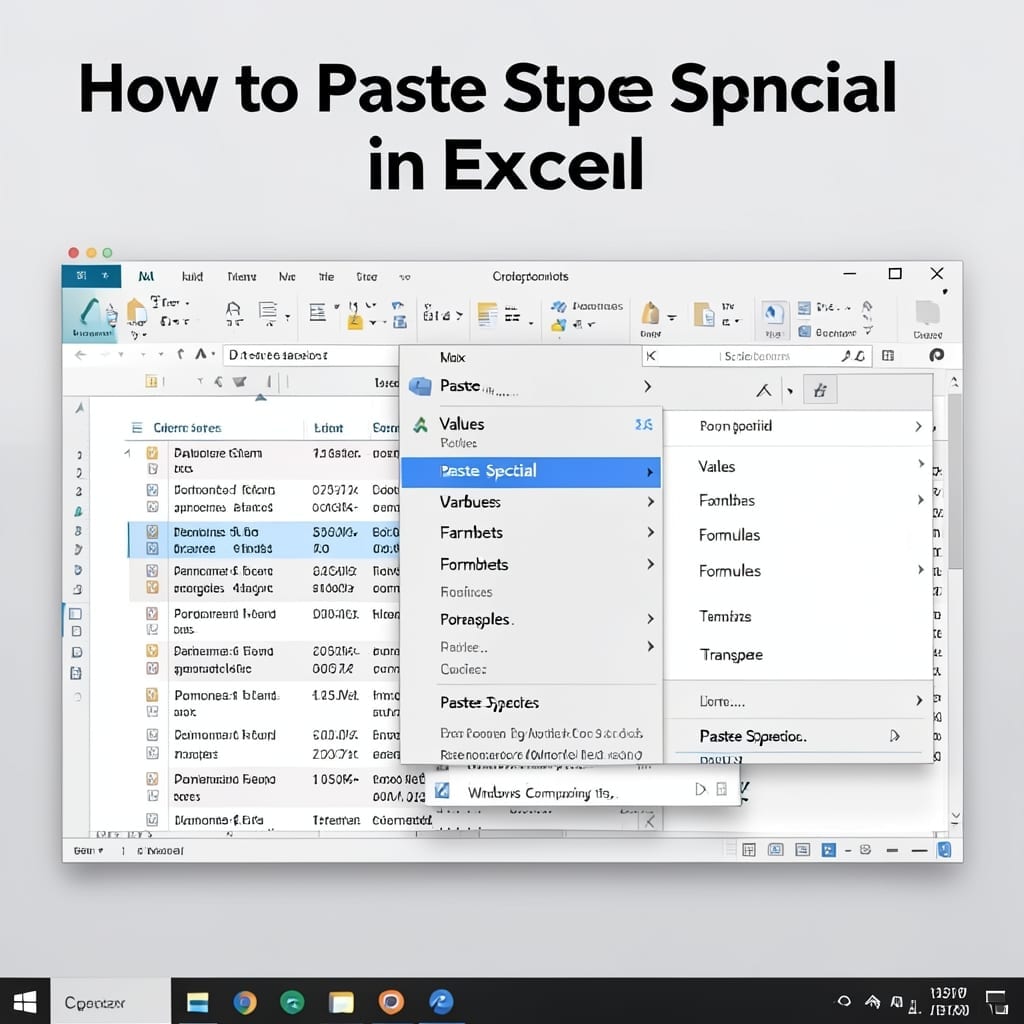This screenshot has width=1024, height=1024.
Task: Click the status bar zoom slider
Action: point(906,850)
